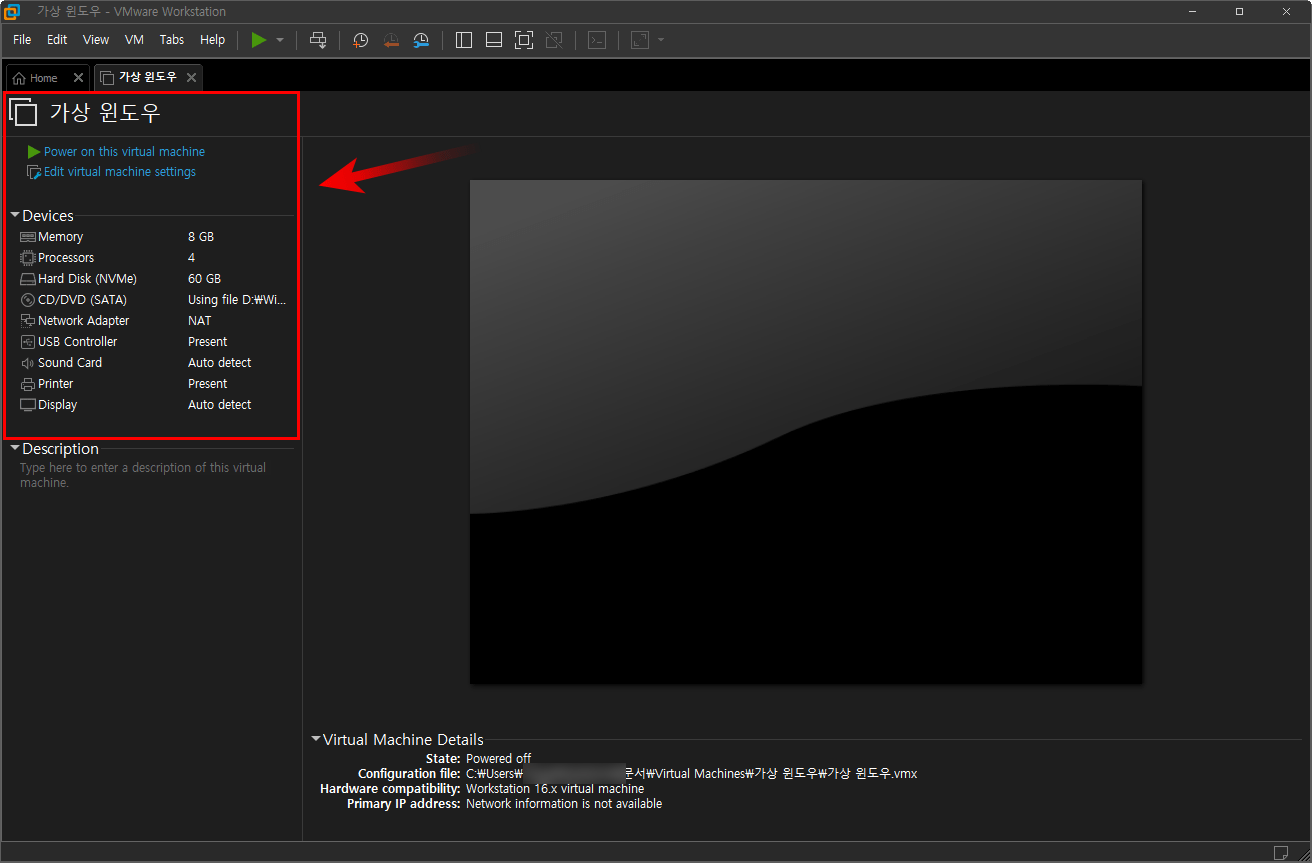This screenshot has height=863, width=1312.
Task: Take a snapshot of this virtual machine
Action: (x=360, y=40)
